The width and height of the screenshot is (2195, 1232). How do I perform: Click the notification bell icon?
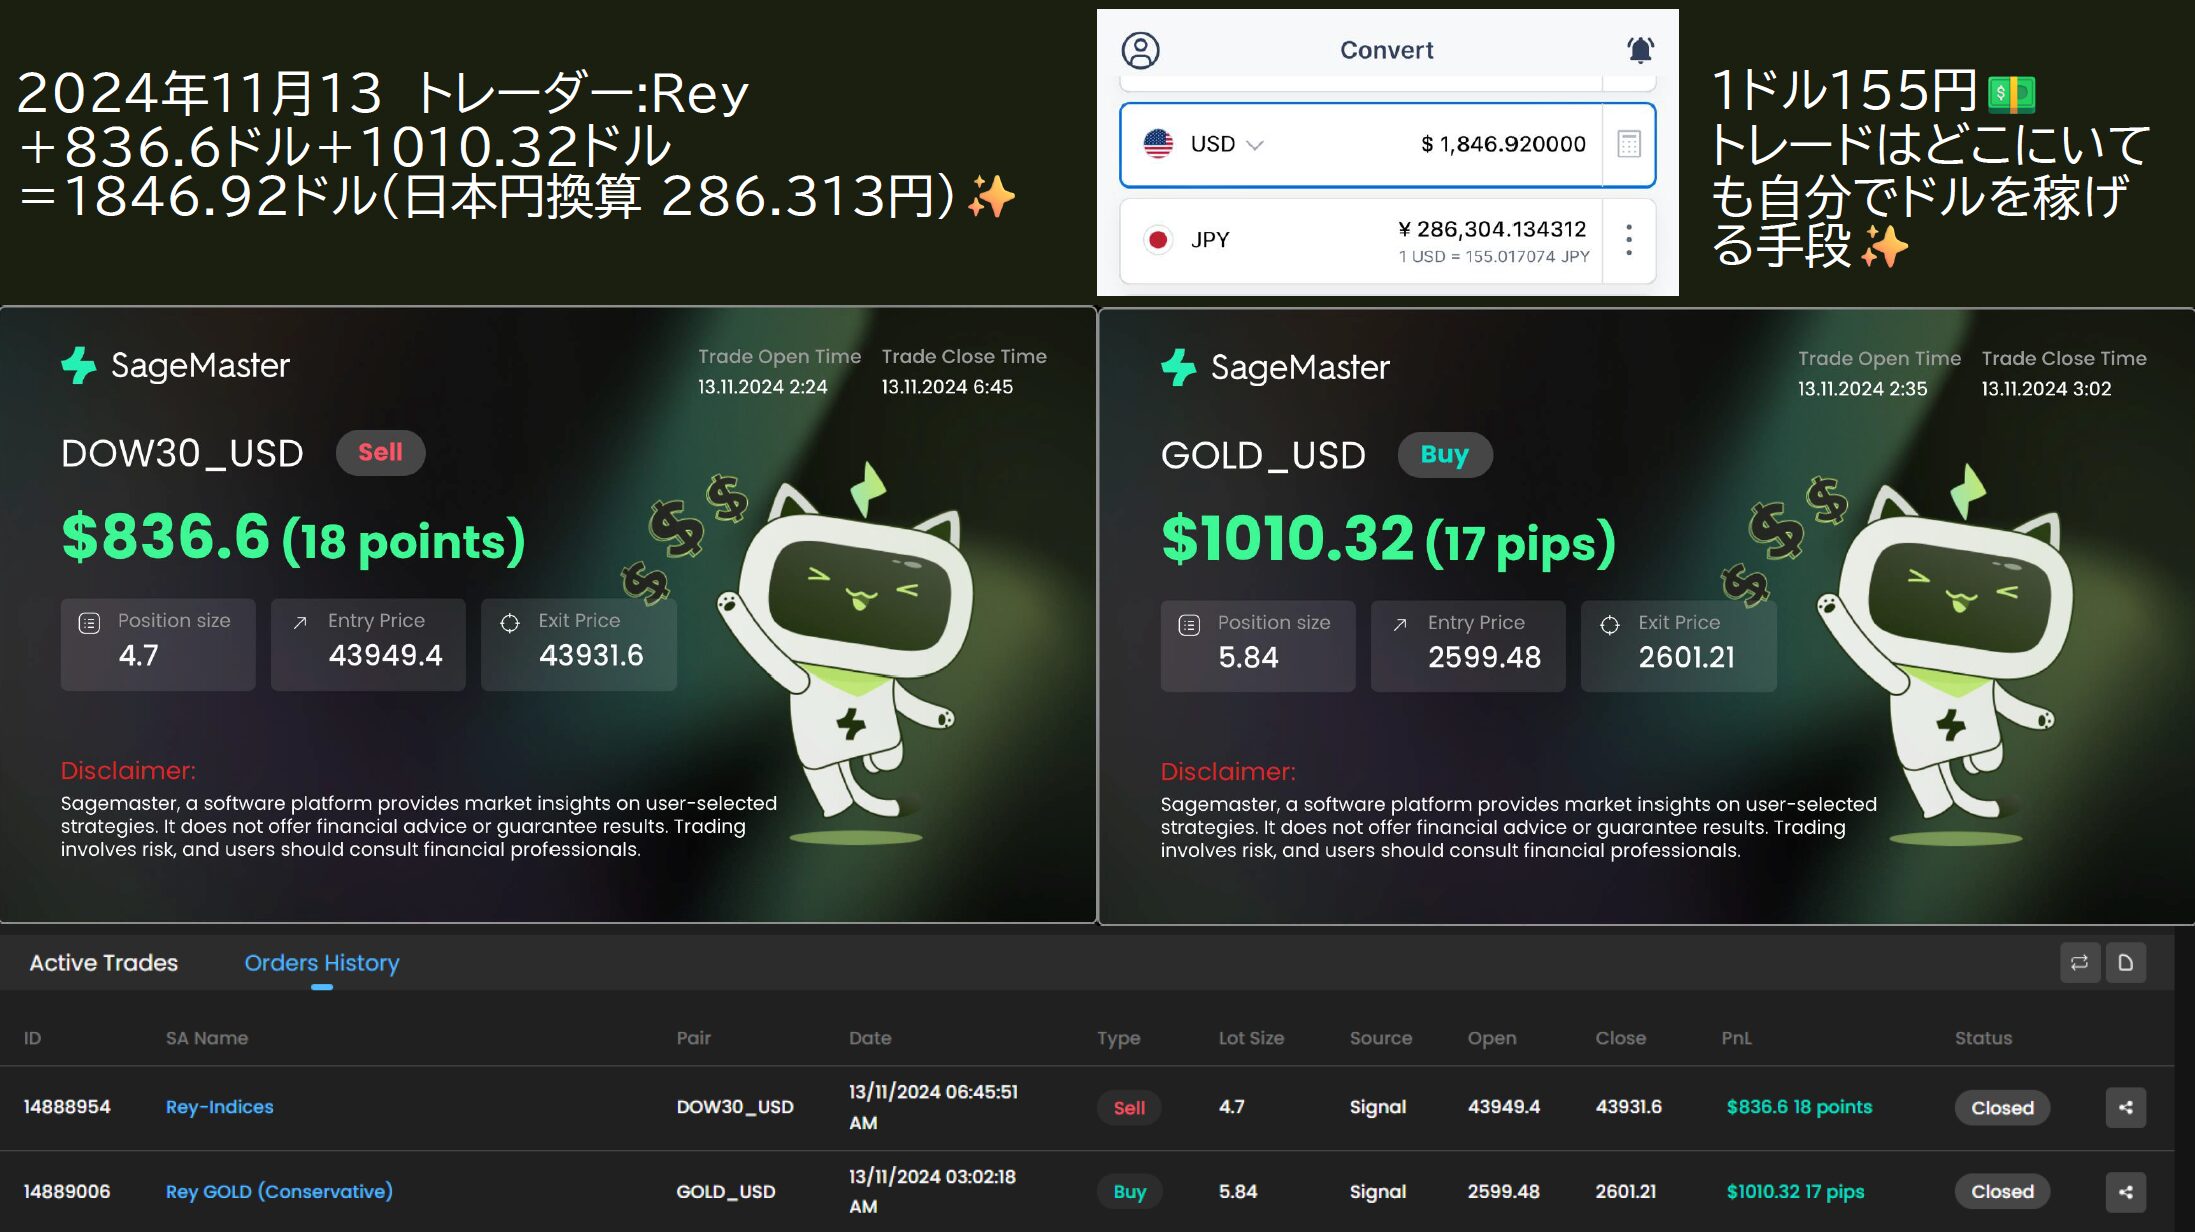[1640, 50]
